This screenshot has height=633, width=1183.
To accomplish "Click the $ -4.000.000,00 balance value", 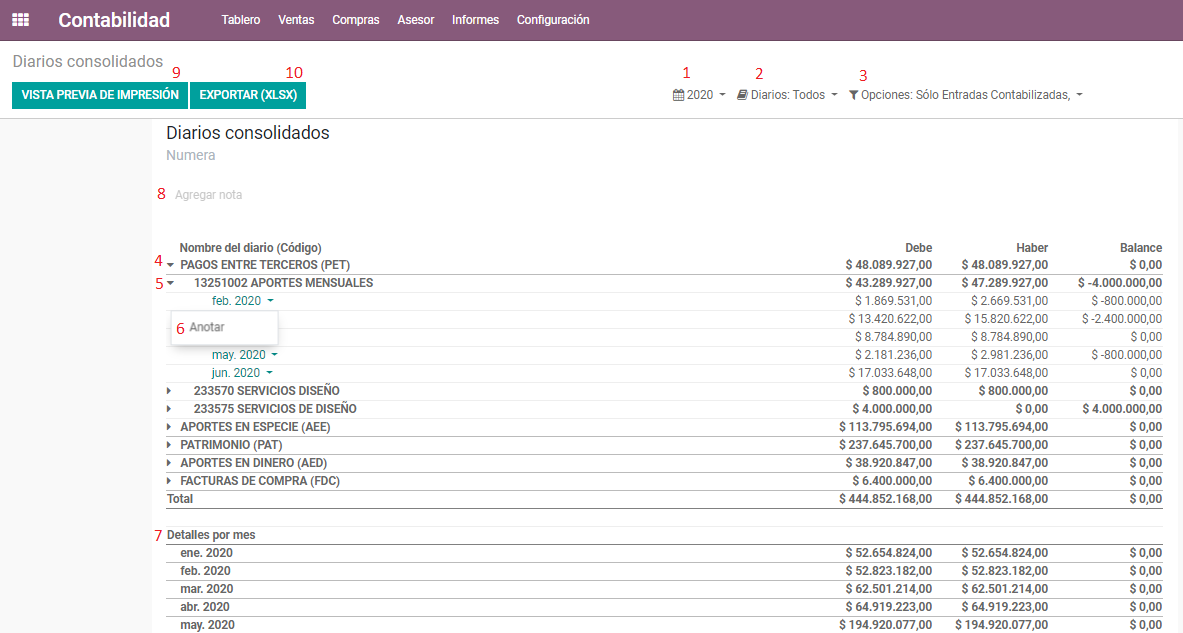I will pyautogui.click(x=1120, y=283).
